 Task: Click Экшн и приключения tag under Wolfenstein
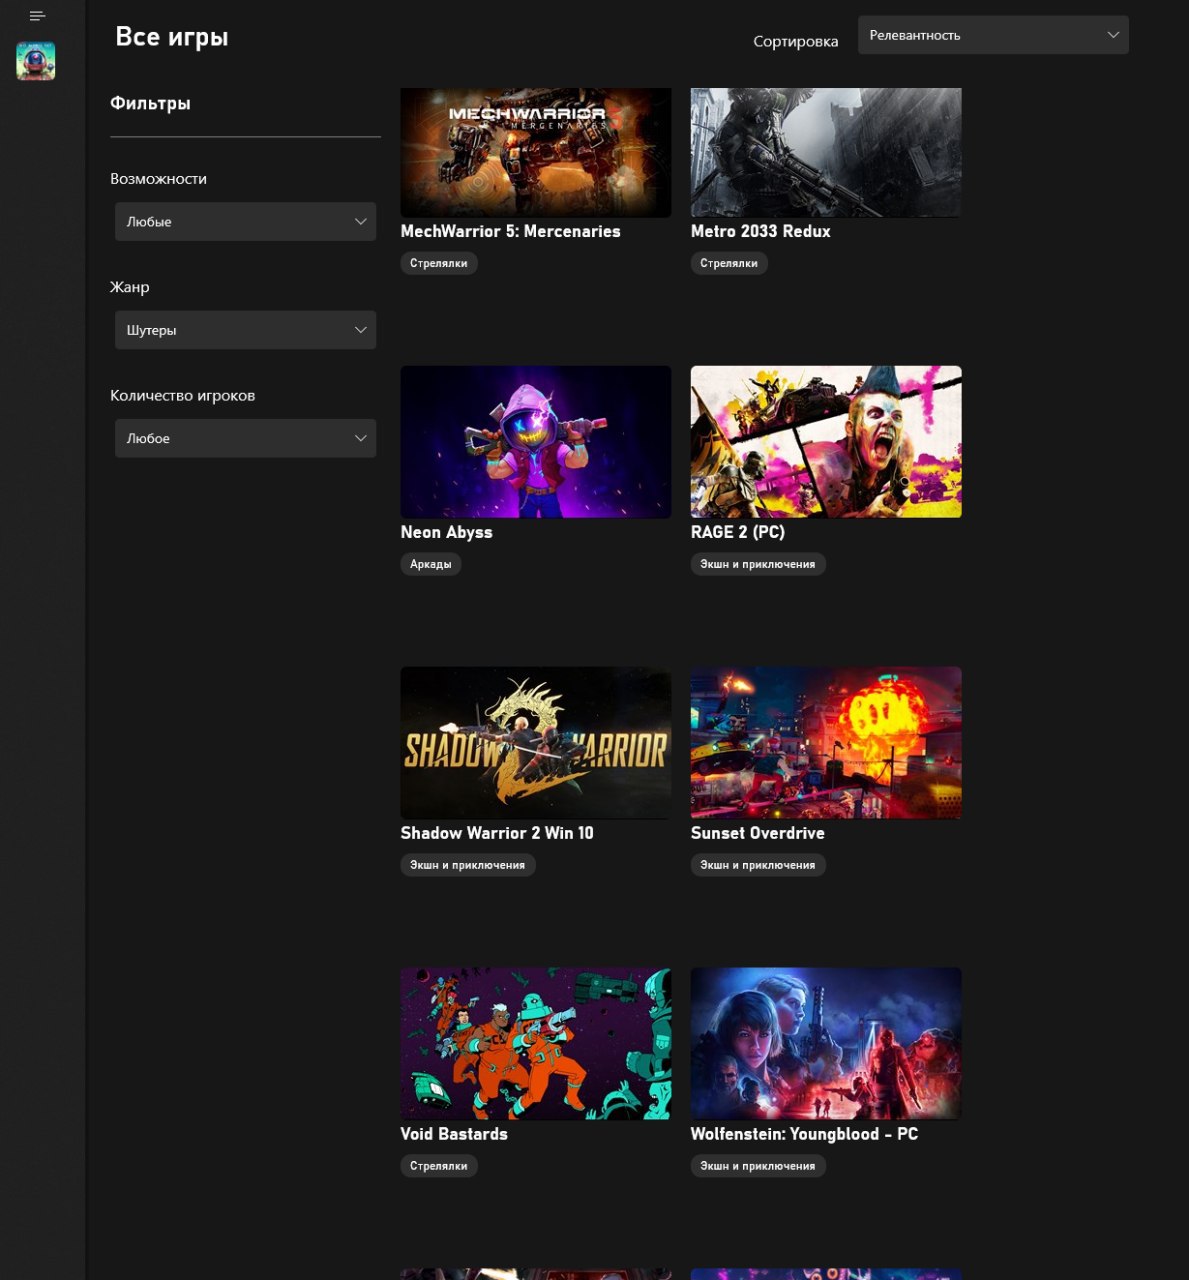[758, 1166]
